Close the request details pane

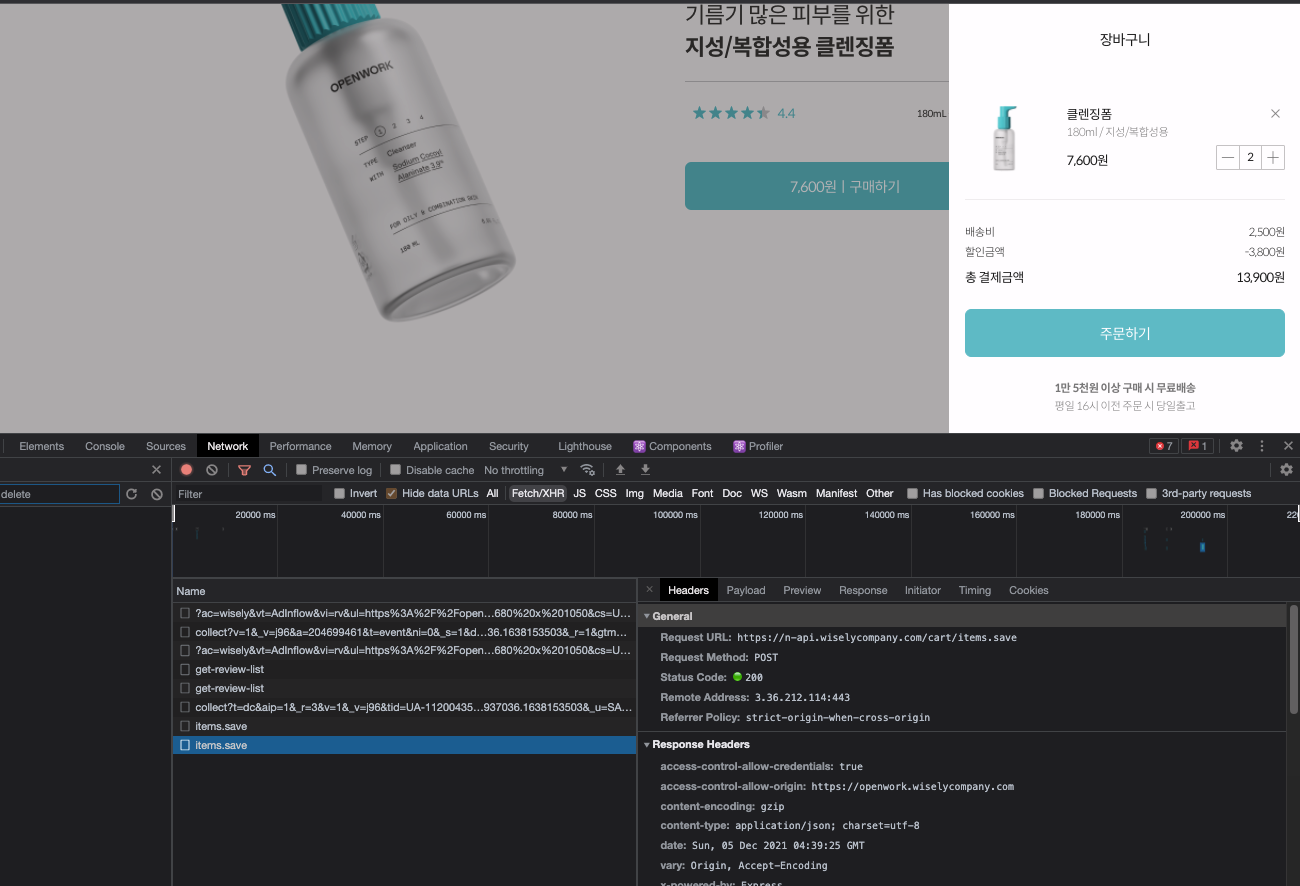click(649, 590)
